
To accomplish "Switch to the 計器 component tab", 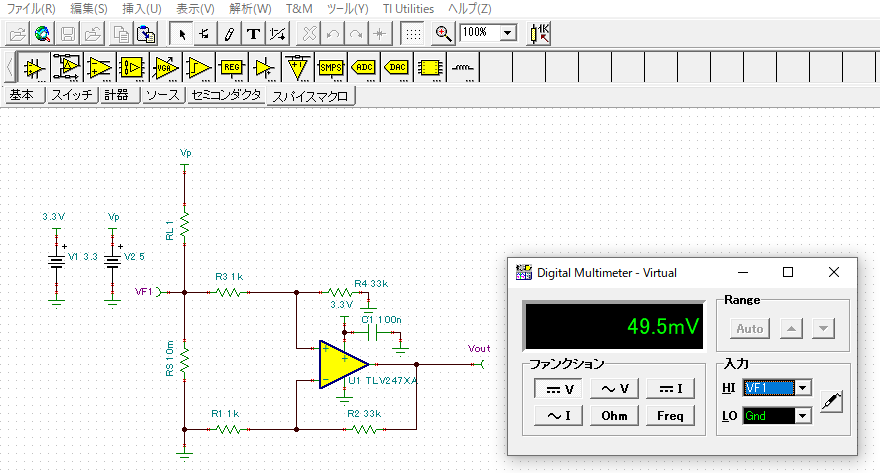I will point(119,95).
